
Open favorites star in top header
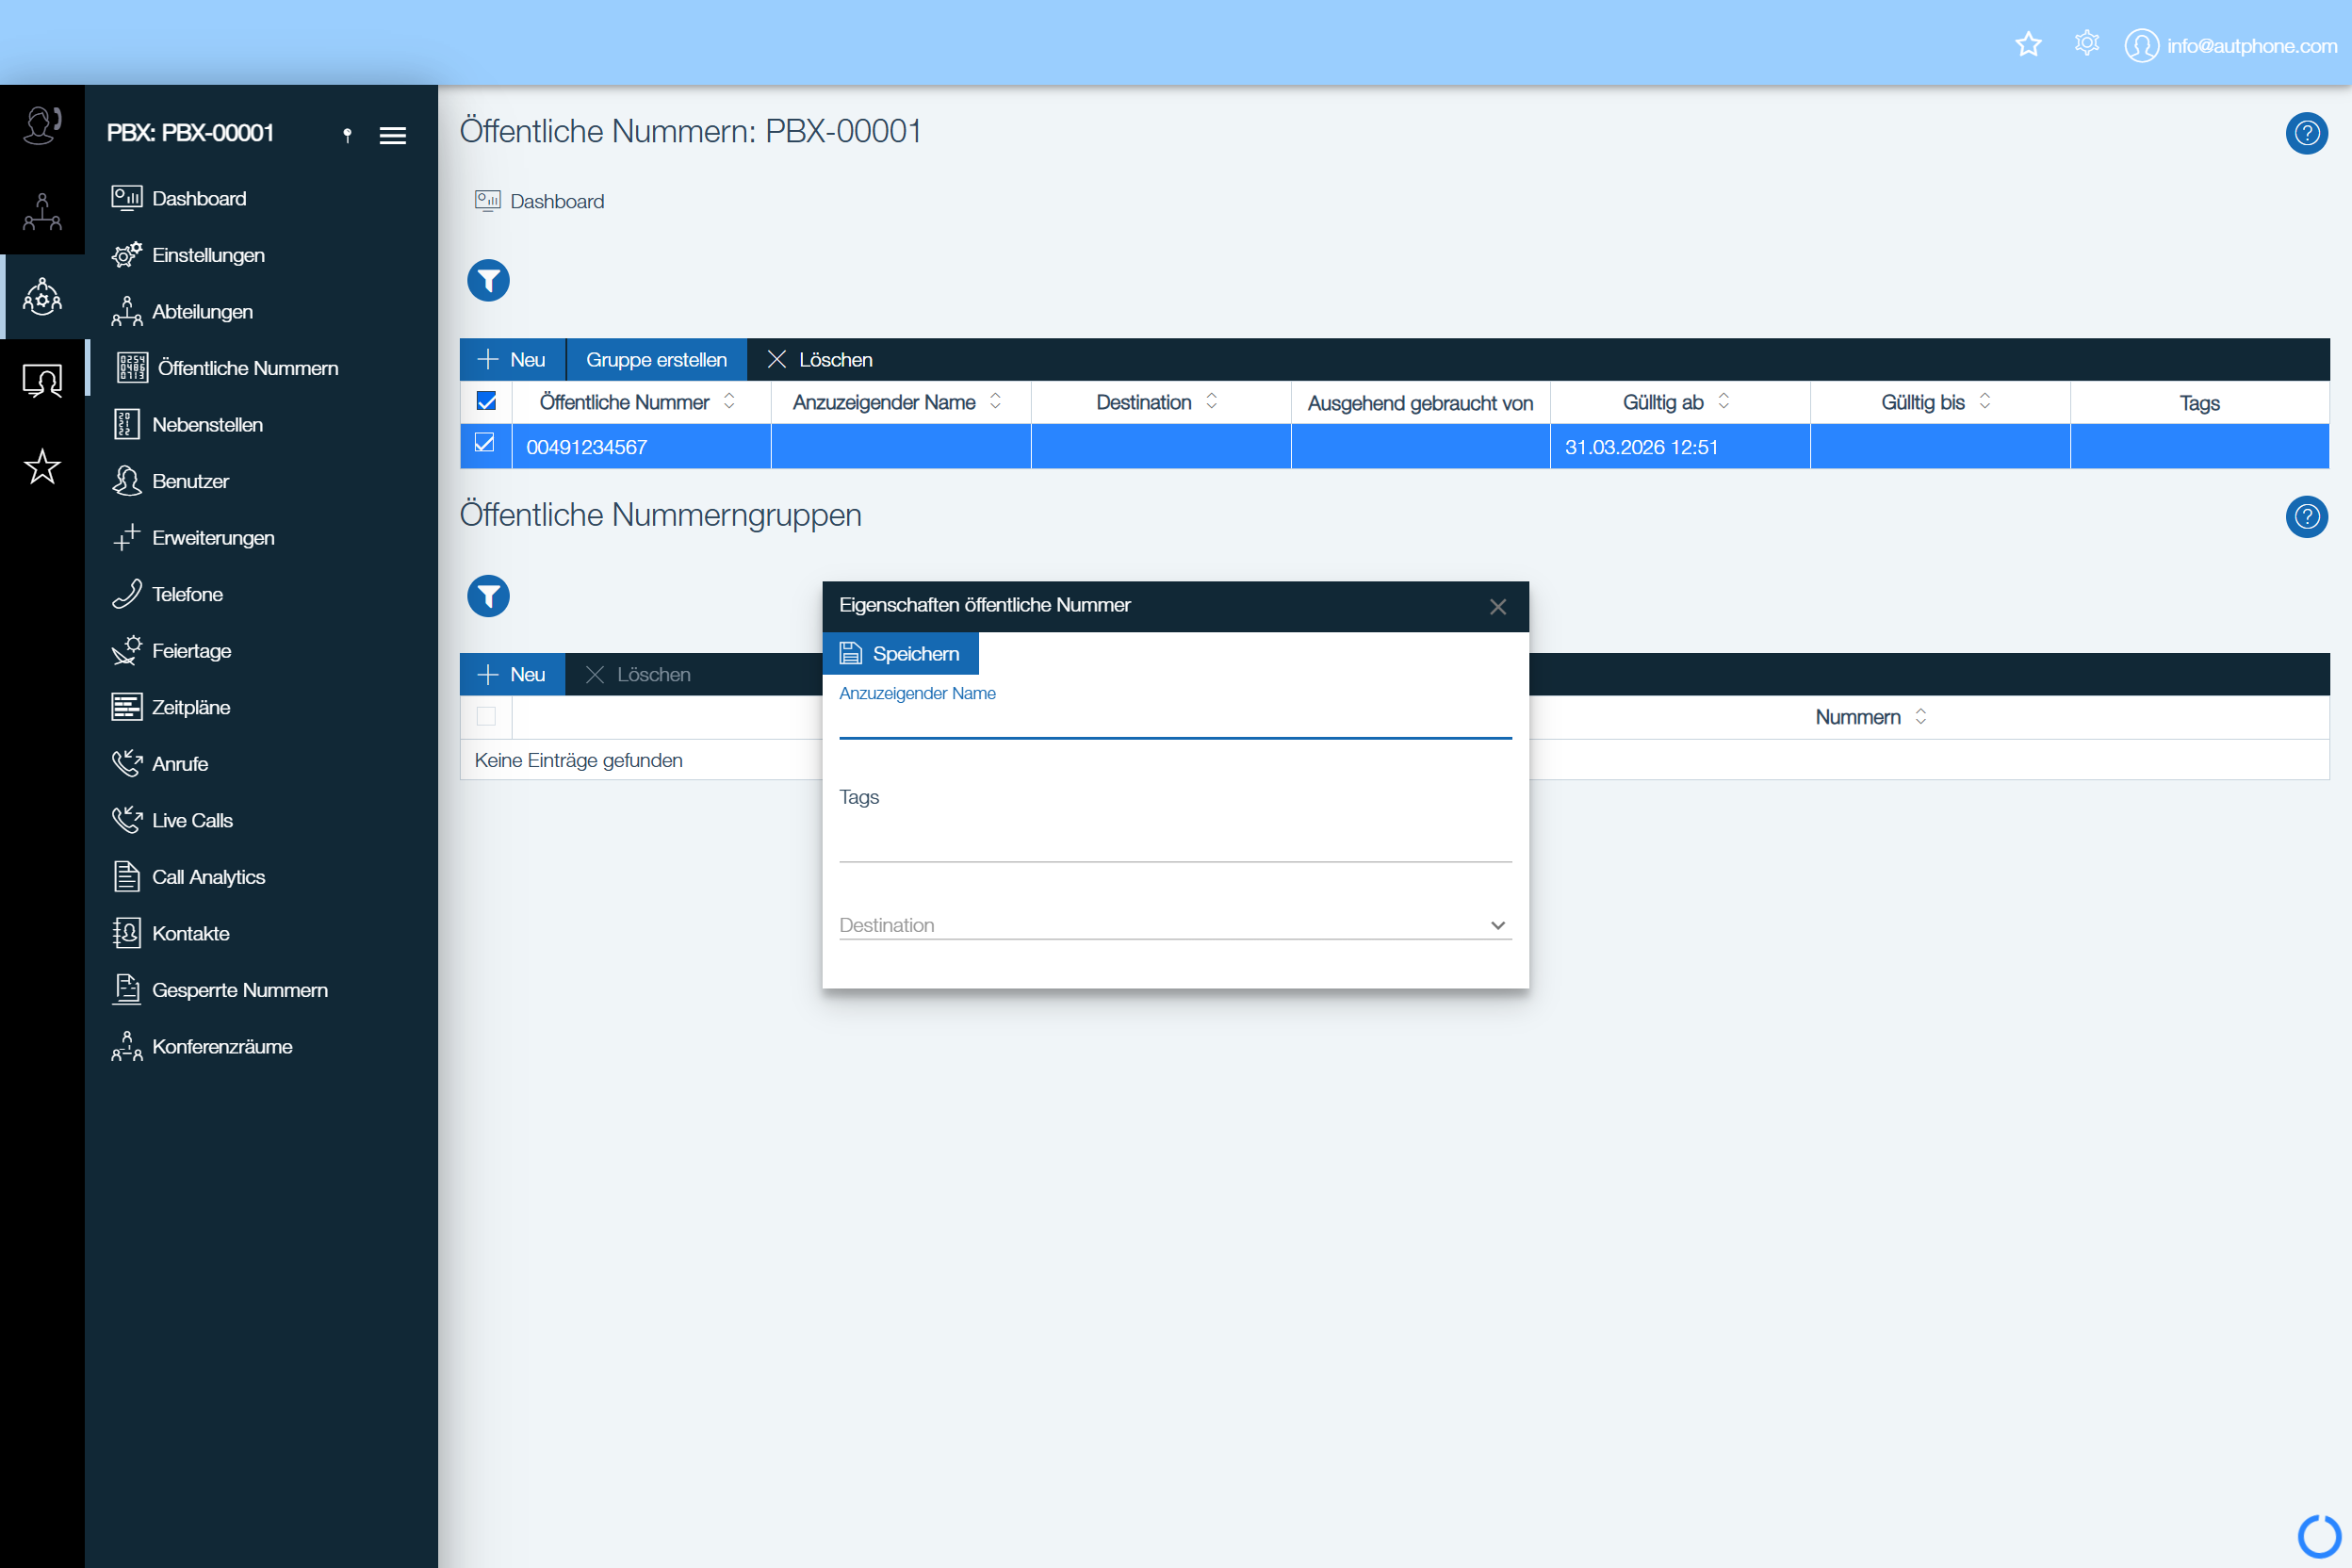[x=2028, y=45]
